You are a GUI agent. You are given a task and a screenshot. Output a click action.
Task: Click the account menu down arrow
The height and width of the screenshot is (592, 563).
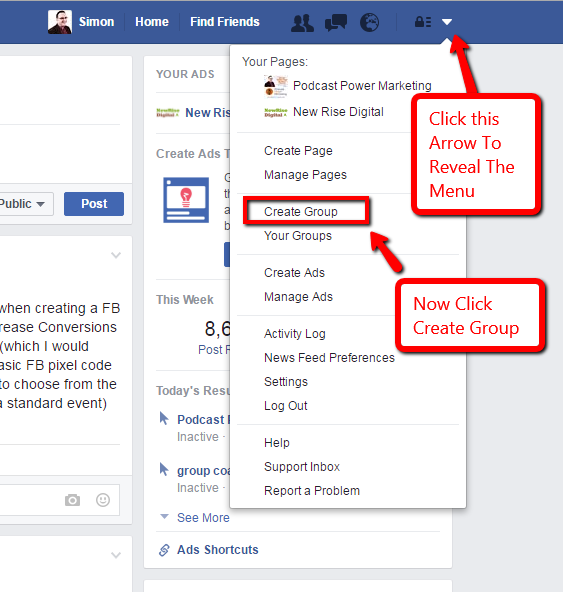click(447, 22)
